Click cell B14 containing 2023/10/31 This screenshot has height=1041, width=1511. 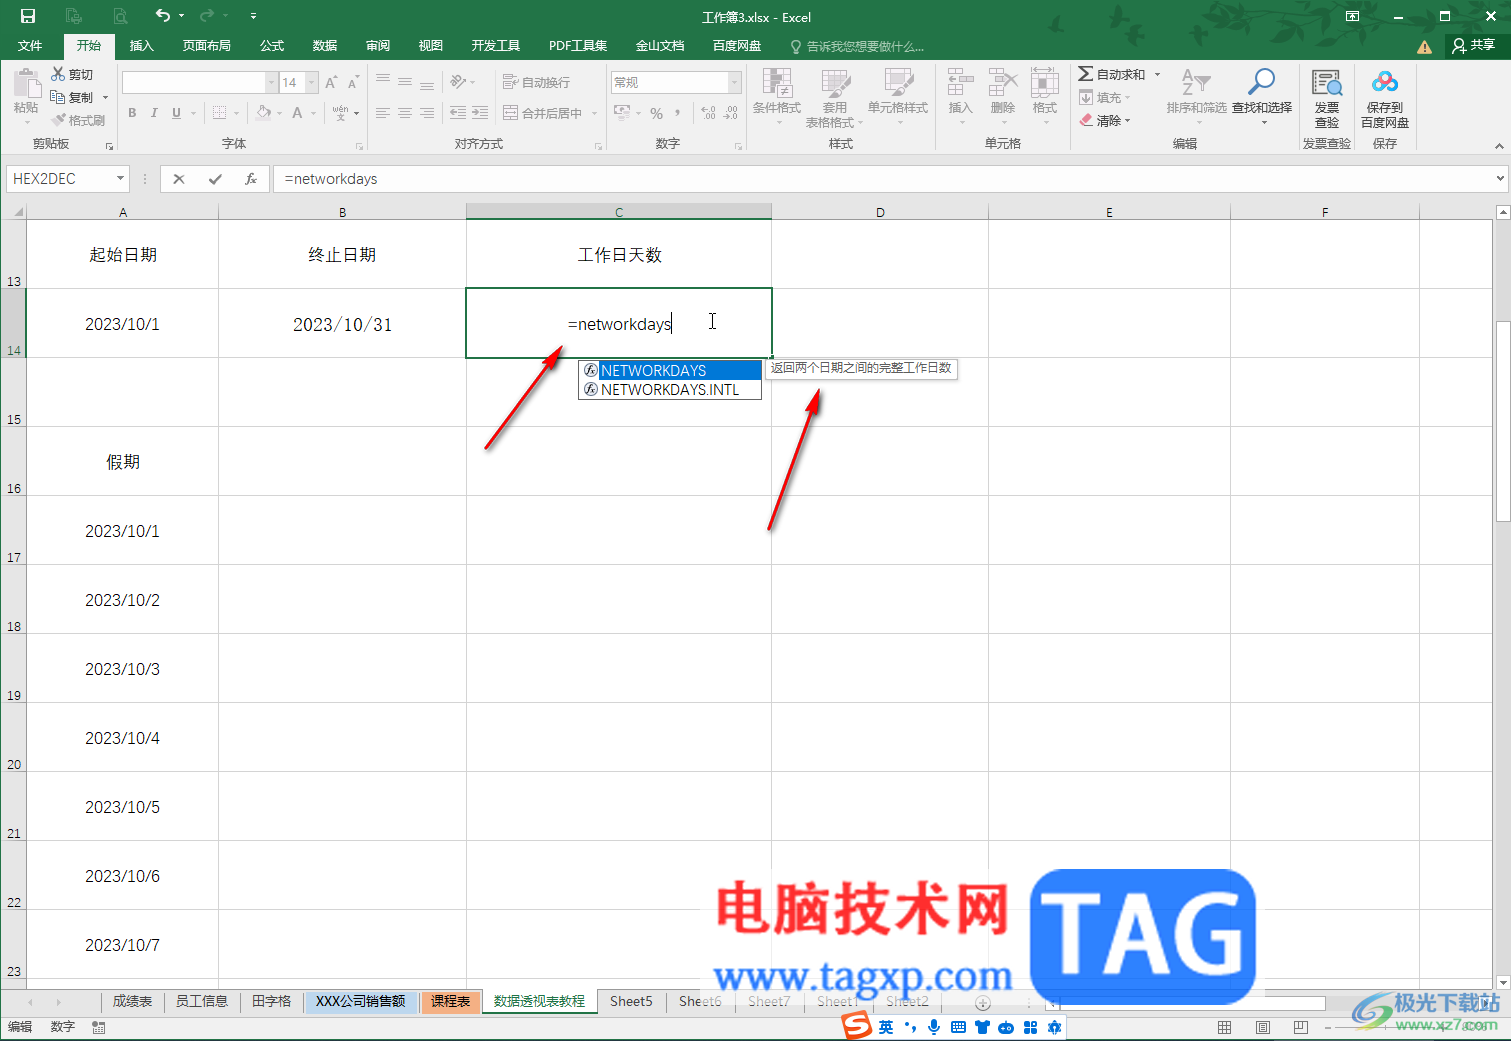(342, 324)
